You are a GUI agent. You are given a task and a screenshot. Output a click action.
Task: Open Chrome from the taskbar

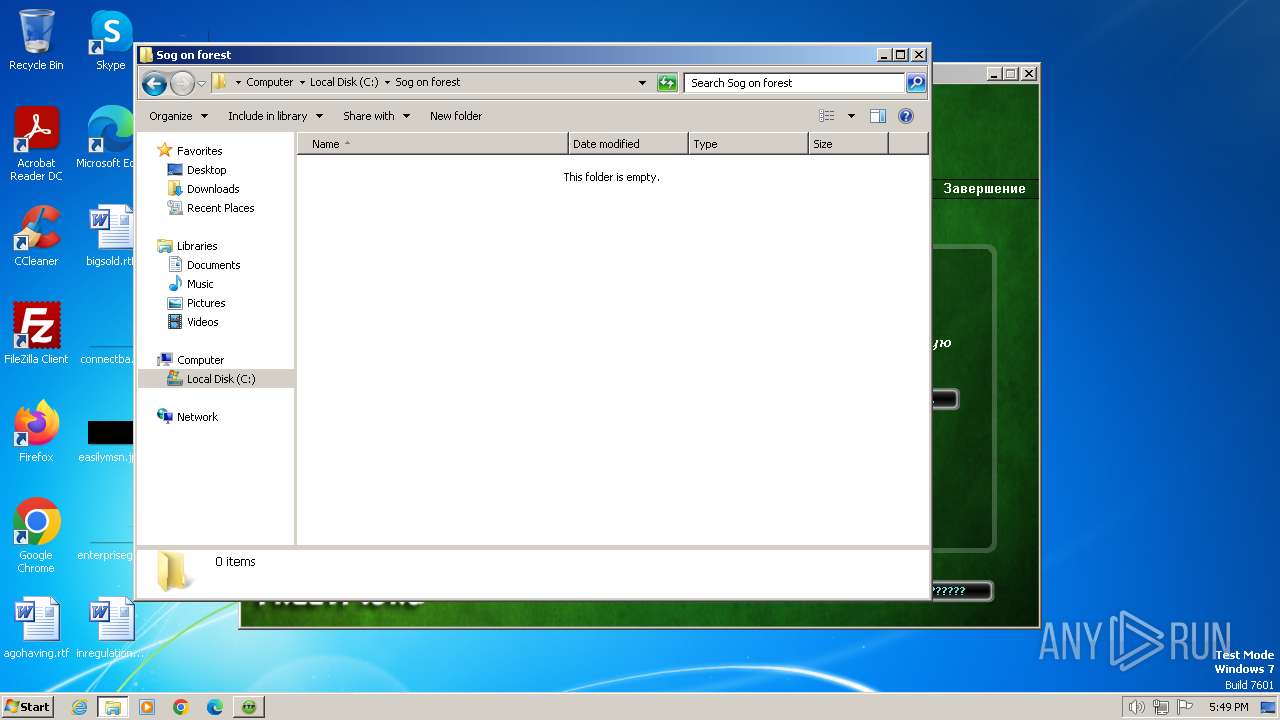(x=181, y=707)
